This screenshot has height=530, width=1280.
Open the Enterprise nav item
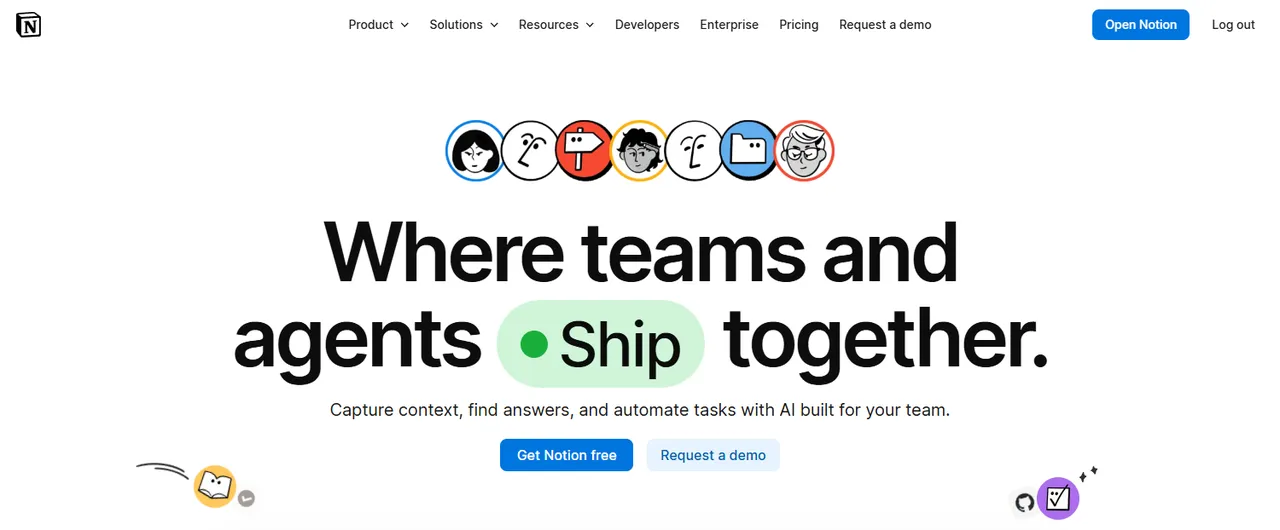(729, 25)
